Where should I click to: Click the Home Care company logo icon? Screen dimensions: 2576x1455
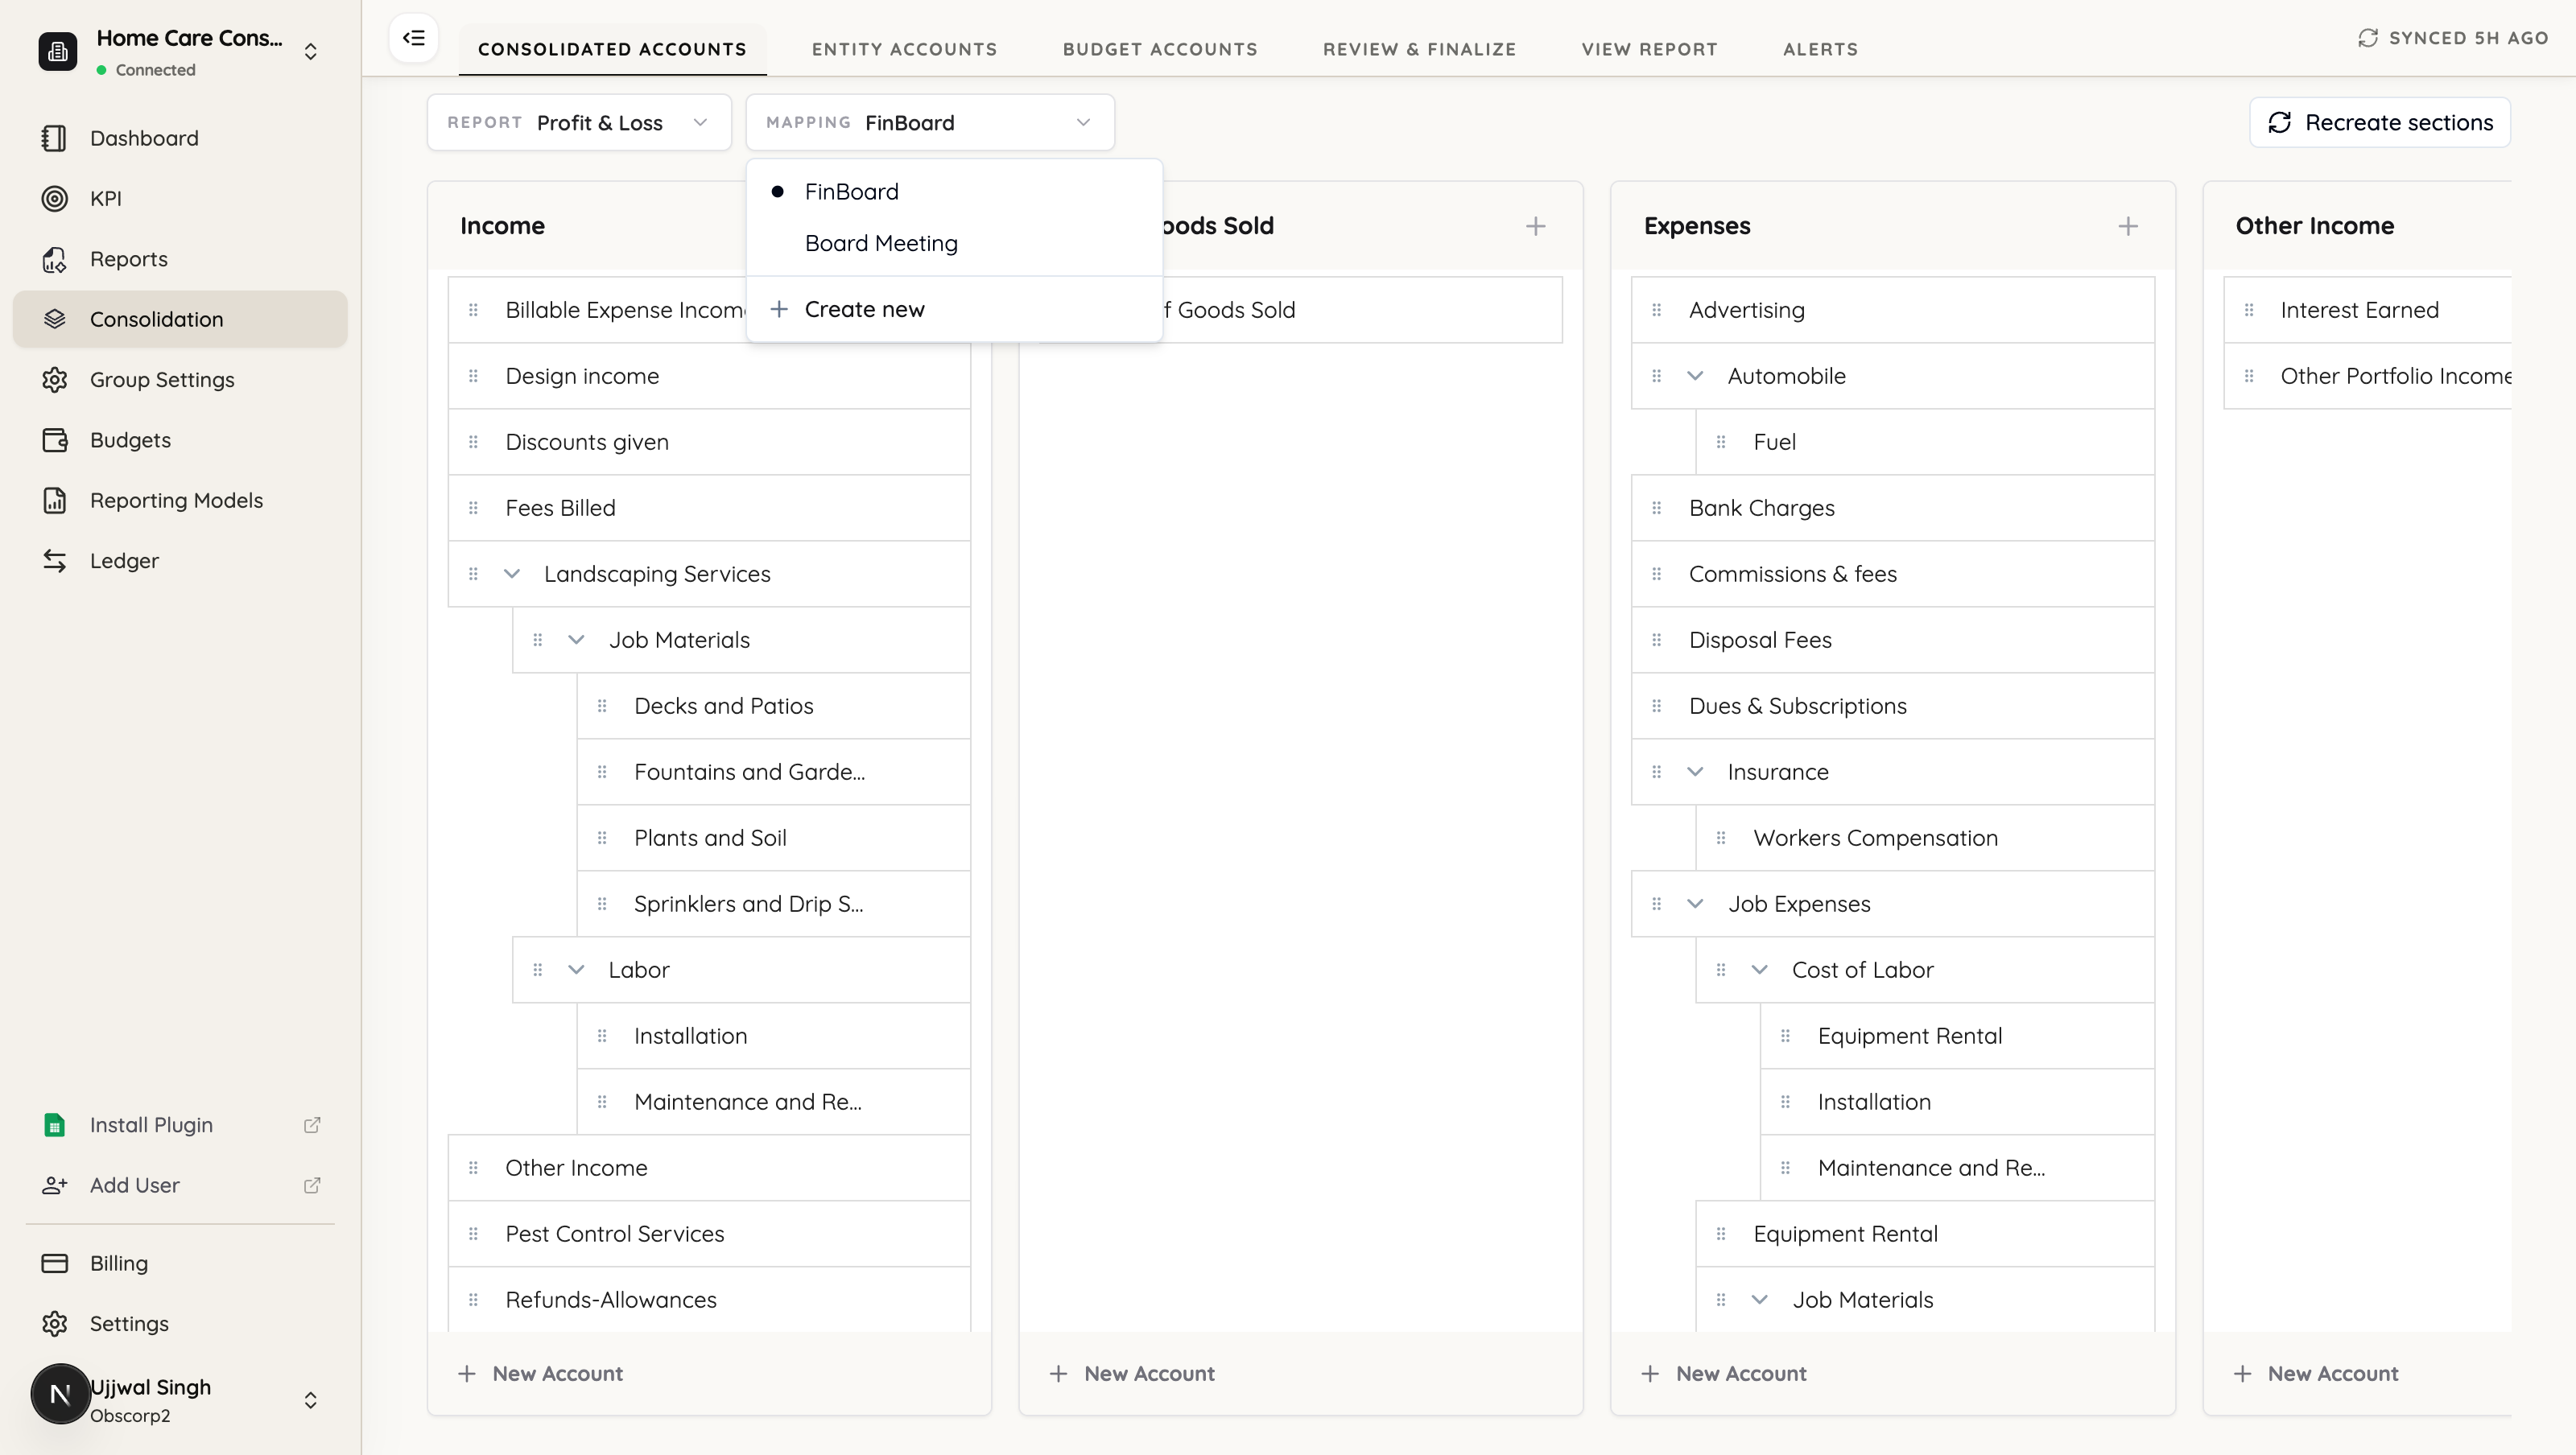pos(57,51)
